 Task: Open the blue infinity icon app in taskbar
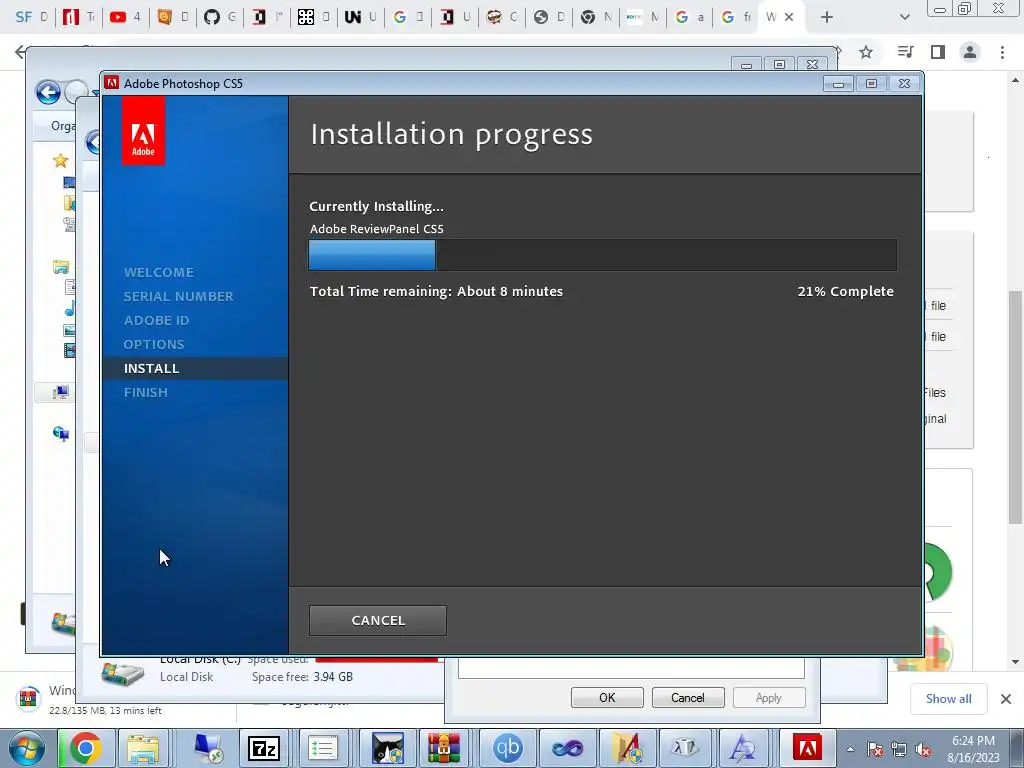568,748
